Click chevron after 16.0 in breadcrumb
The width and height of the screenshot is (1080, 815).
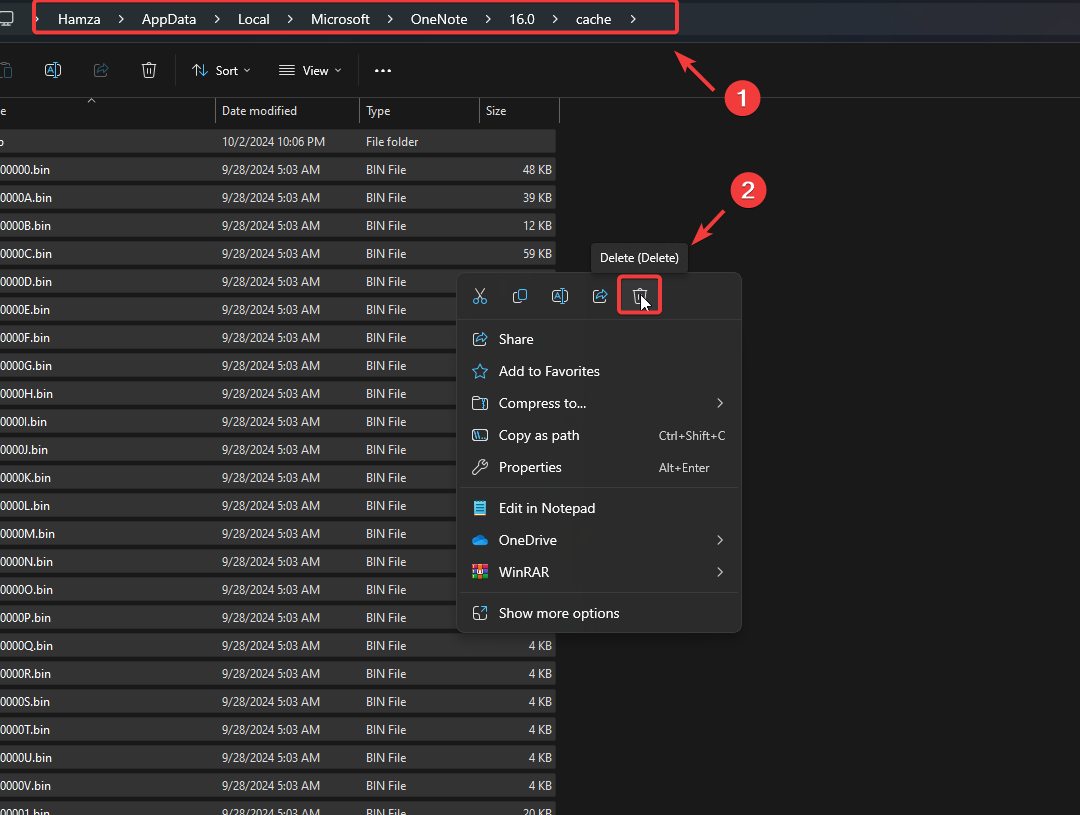(555, 19)
